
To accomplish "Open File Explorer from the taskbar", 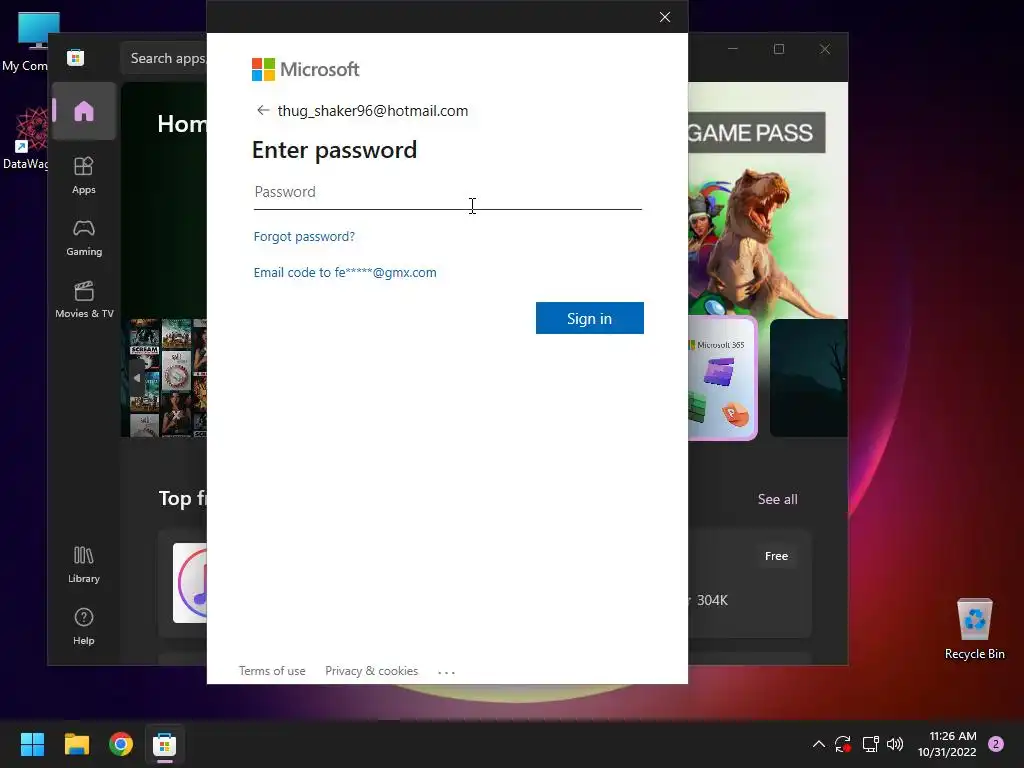I will (x=76, y=744).
